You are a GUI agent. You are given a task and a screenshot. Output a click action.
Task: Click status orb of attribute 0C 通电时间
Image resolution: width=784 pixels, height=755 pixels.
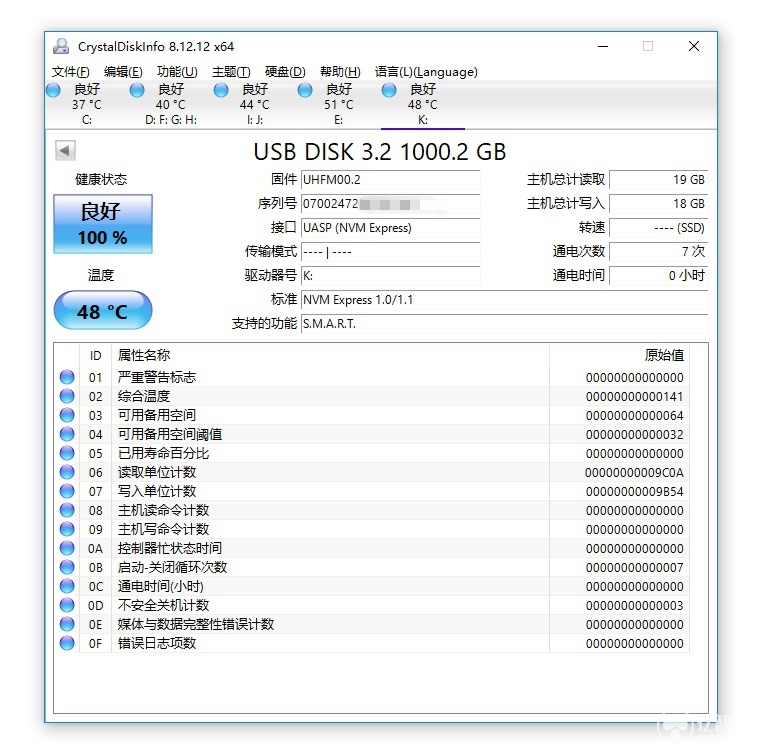pos(67,586)
